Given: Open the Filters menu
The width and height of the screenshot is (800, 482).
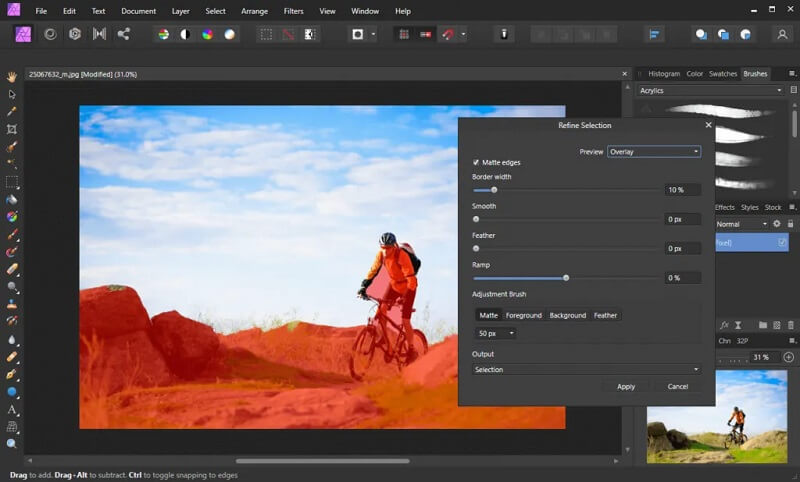Looking at the screenshot, I should [293, 11].
